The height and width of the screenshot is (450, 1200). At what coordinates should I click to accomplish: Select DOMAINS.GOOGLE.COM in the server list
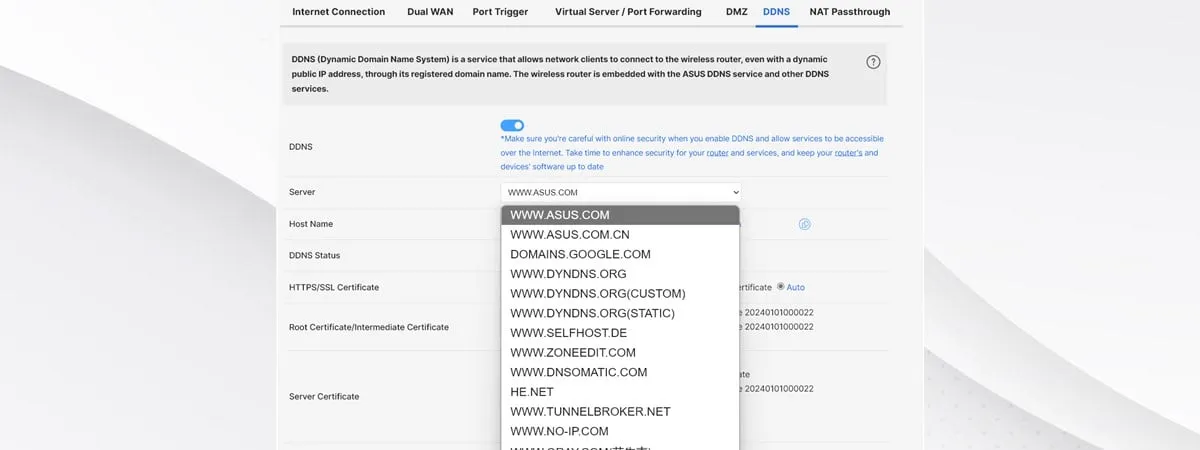pos(580,254)
